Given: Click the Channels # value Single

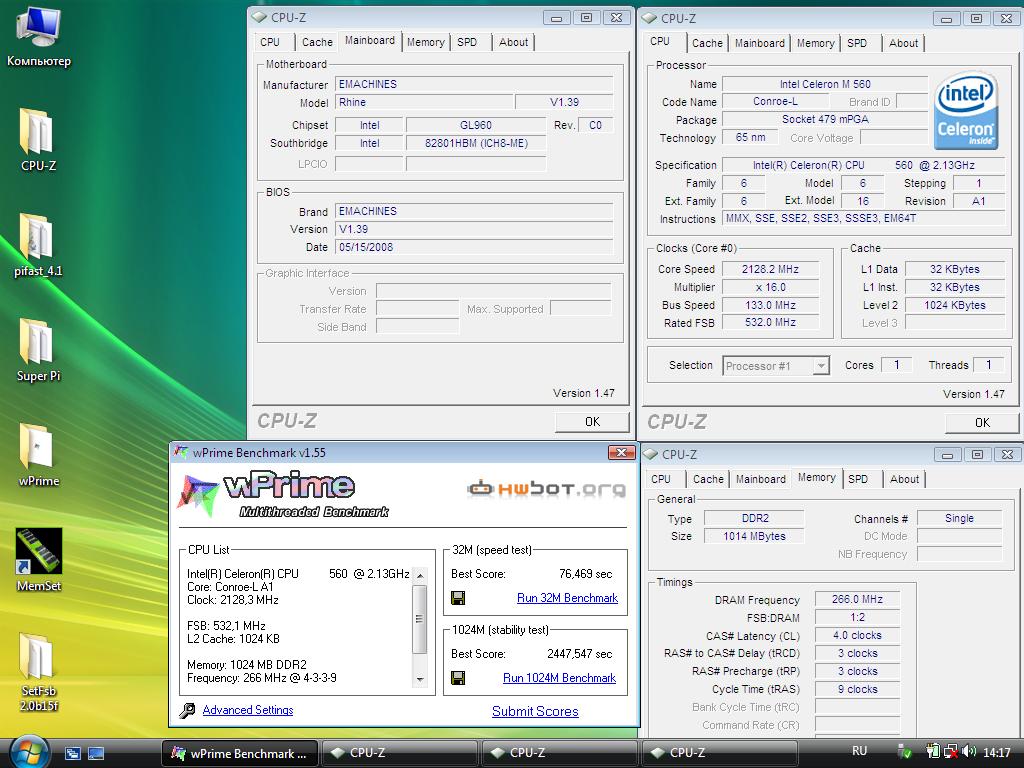Looking at the screenshot, I should point(959,519).
